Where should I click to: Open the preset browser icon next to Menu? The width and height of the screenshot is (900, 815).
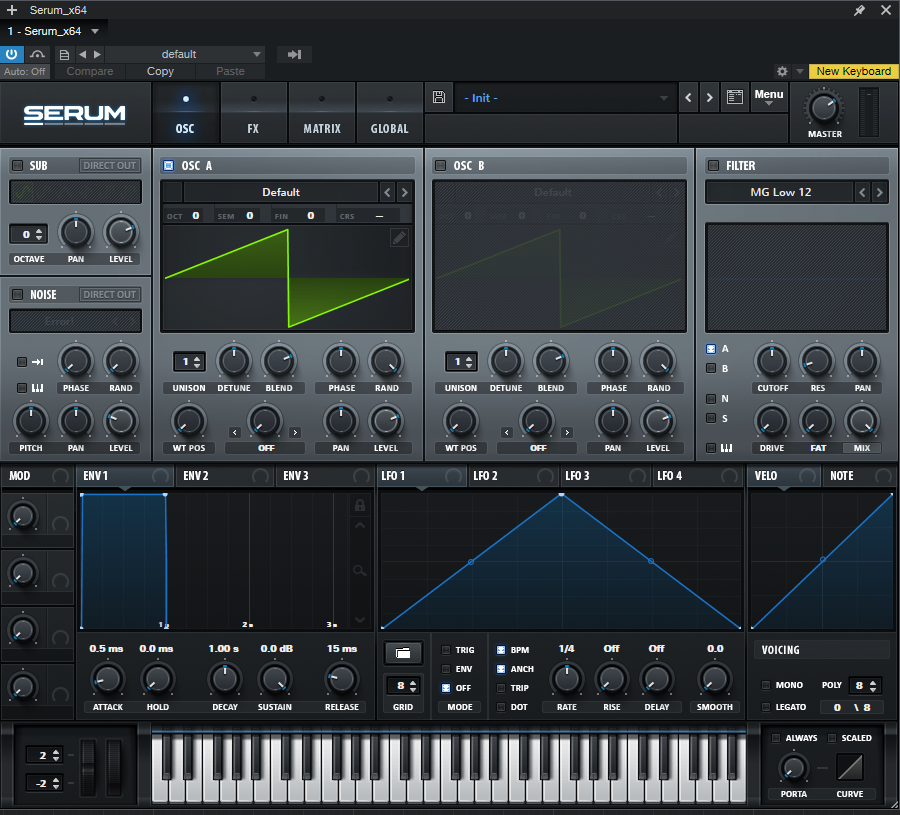[x=735, y=97]
